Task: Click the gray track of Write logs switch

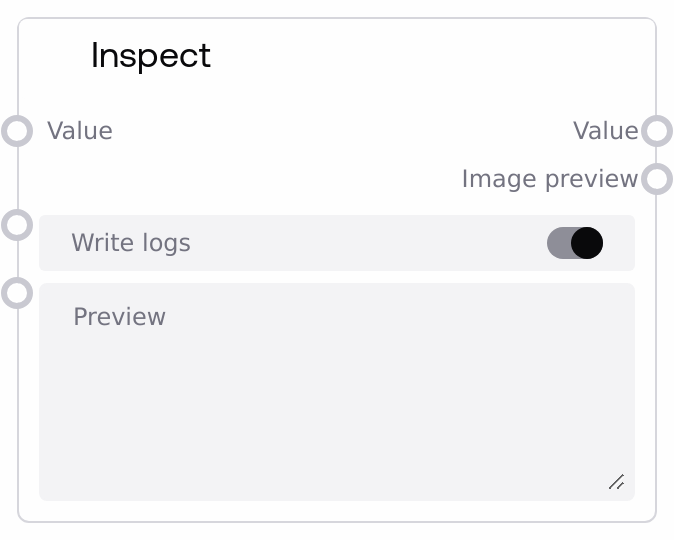Action: click(558, 243)
